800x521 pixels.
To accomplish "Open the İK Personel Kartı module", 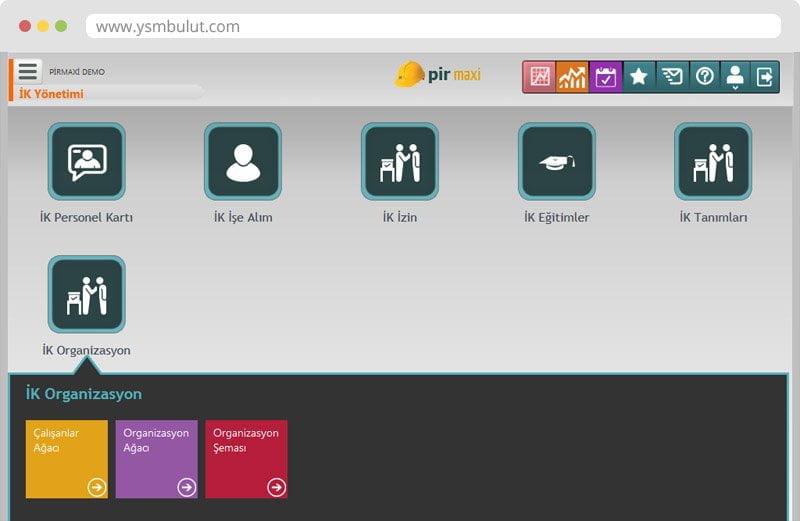I will [87, 162].
